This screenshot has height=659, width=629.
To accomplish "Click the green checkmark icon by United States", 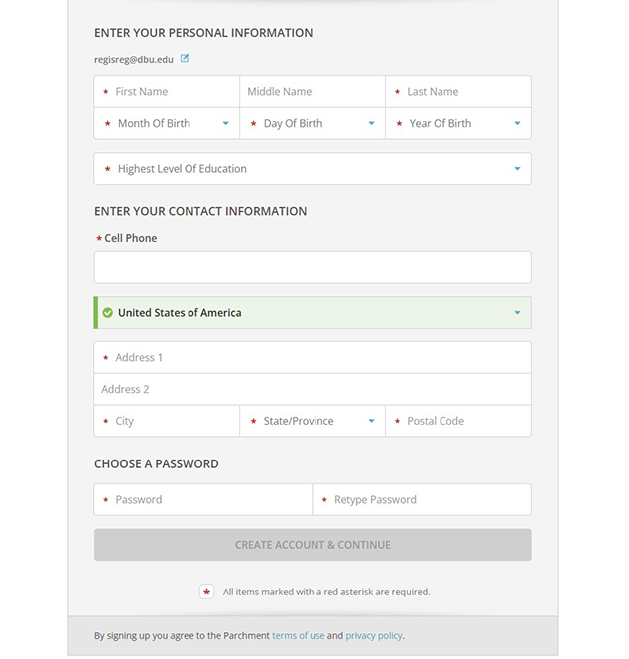I will coord(108,313).
